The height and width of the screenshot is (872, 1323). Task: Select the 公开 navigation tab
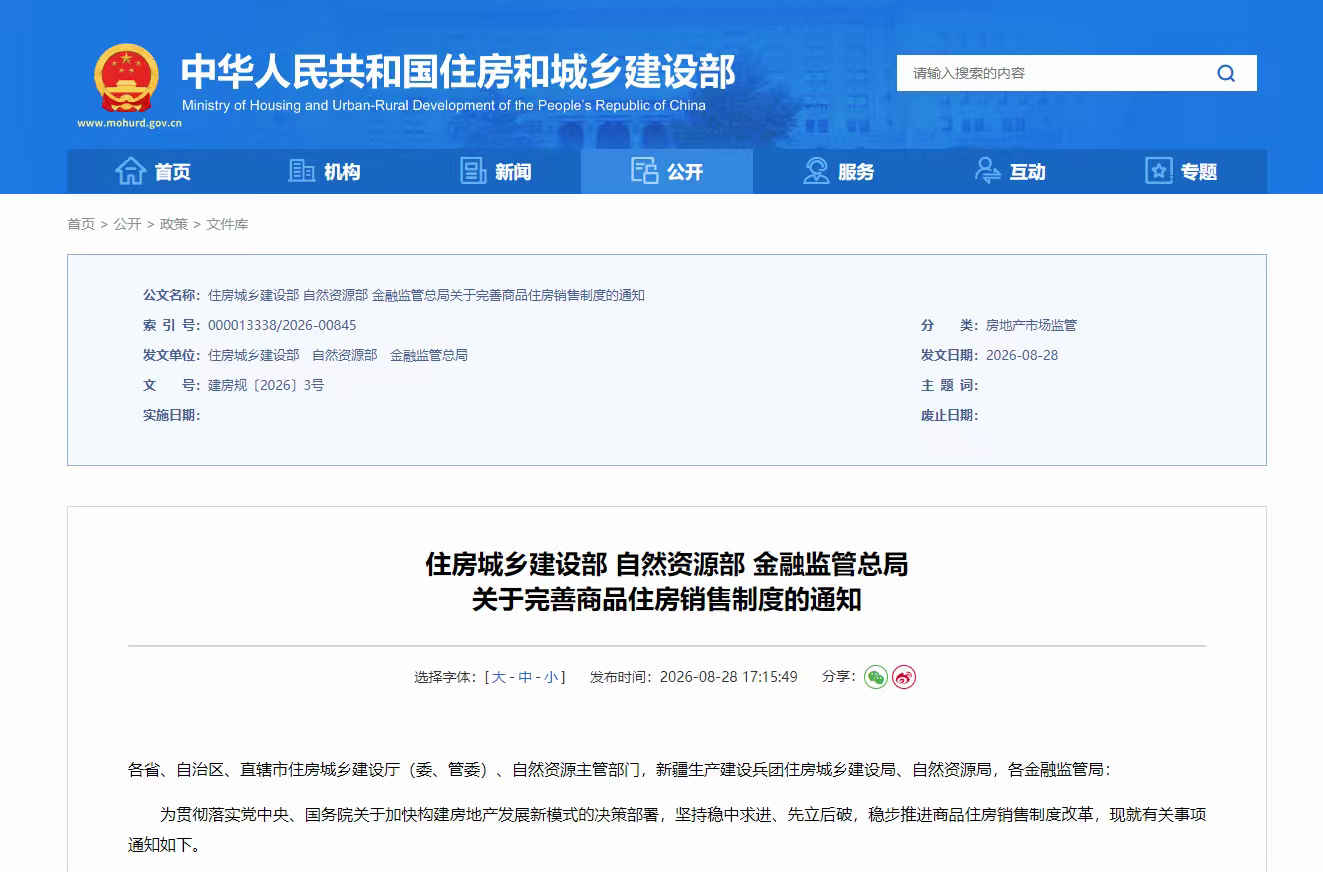[x=667, y=171]
